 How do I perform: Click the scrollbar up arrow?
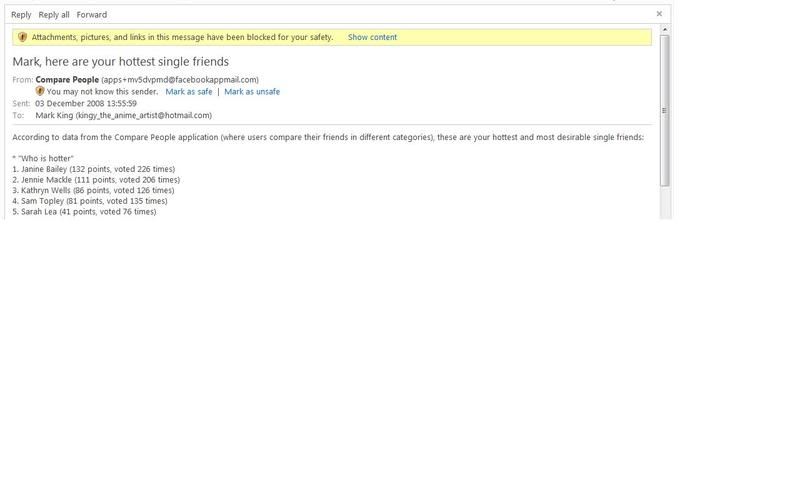665,30
